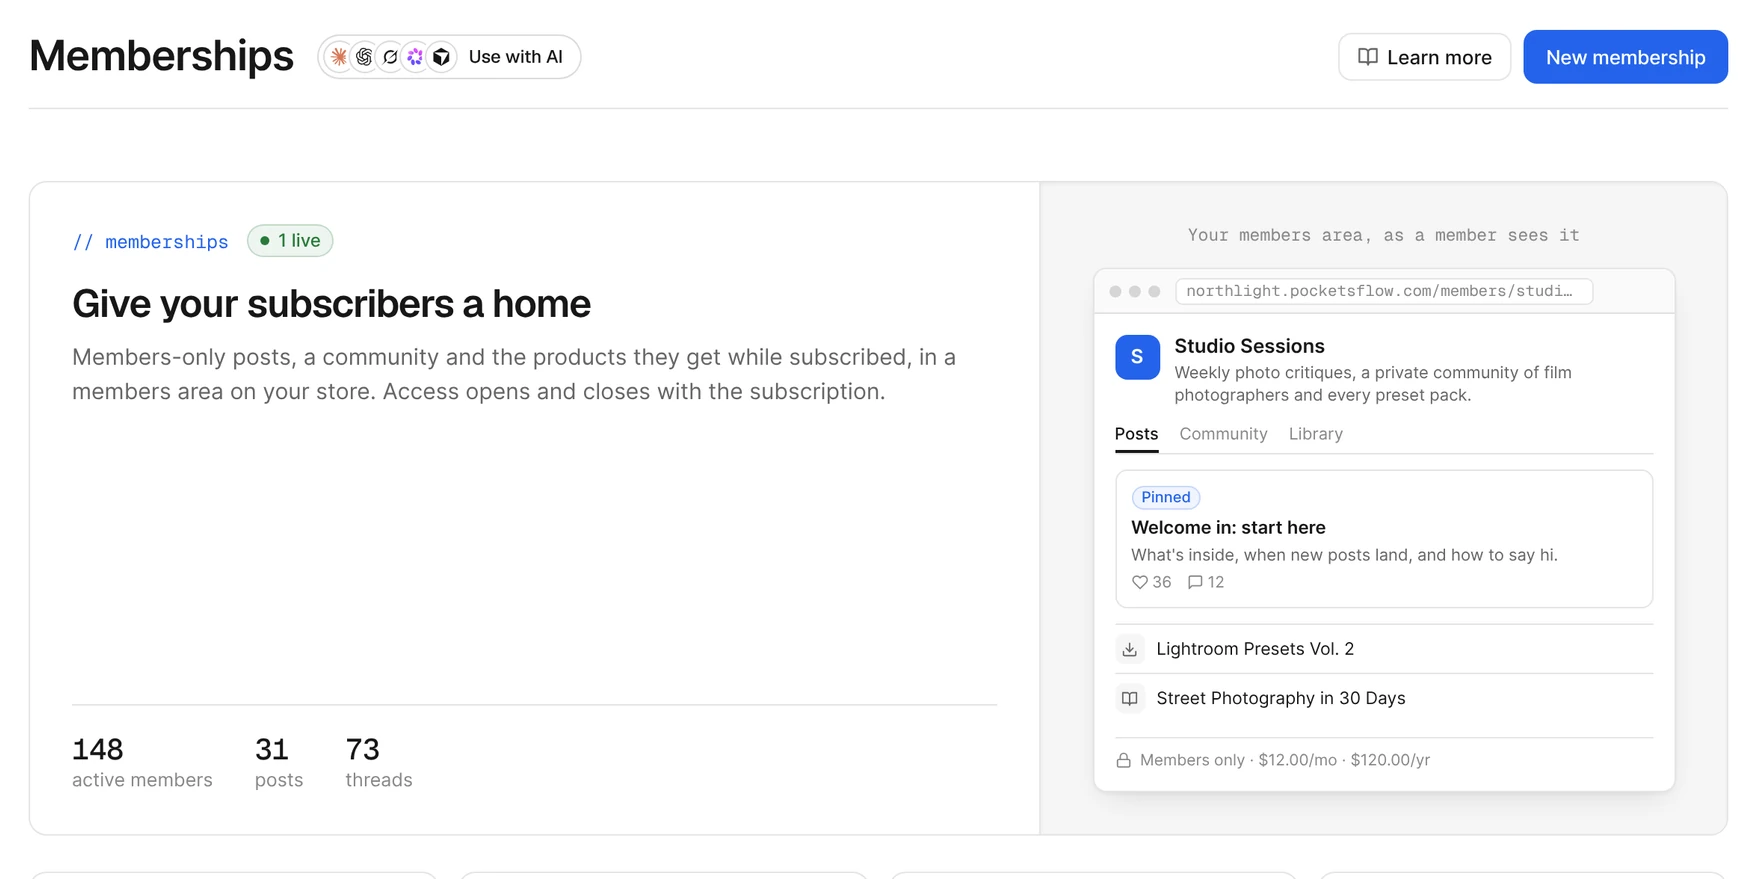Click the orange Claude starburst icon
The image size is (1757, 879).
coord(339,57)
